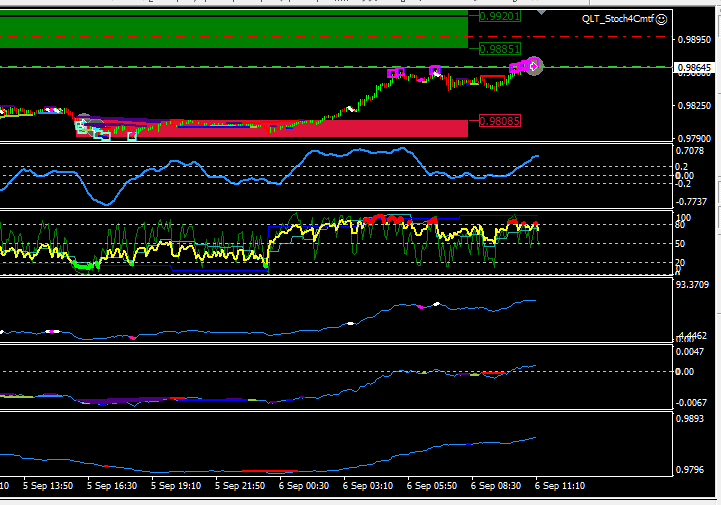
Task: Click the 0.0047 indicator scale value
Action: point(690,352)
